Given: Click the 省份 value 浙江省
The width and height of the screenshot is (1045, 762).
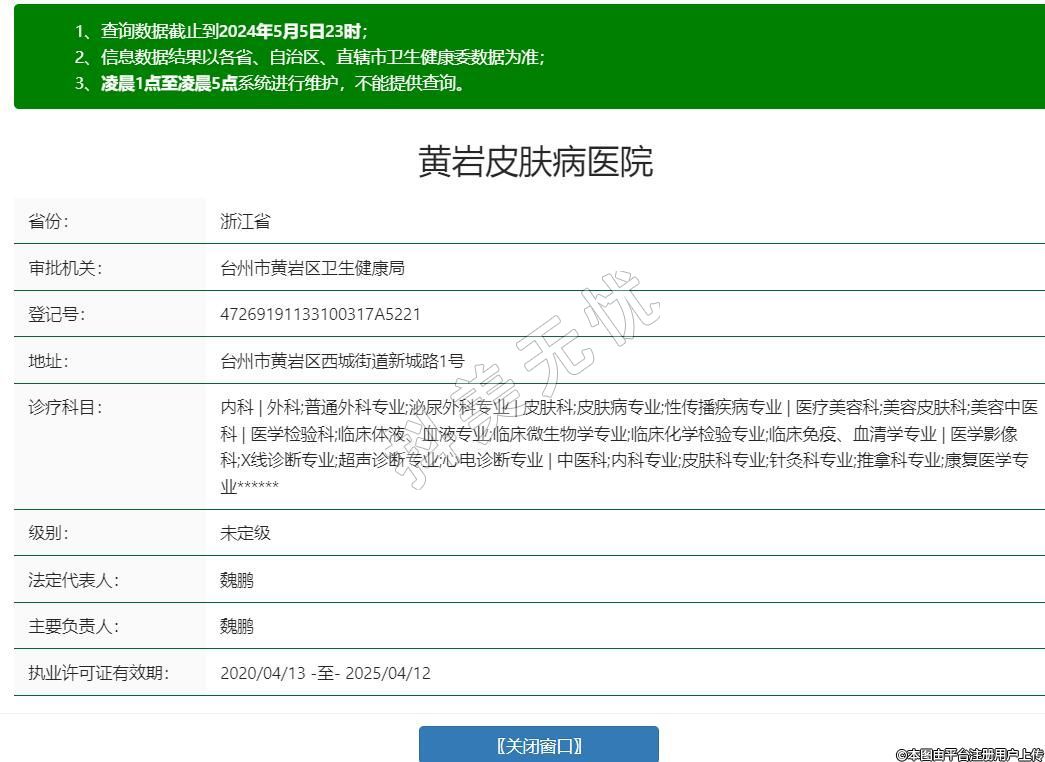Looking at the screenshot, I should (245, 221).
